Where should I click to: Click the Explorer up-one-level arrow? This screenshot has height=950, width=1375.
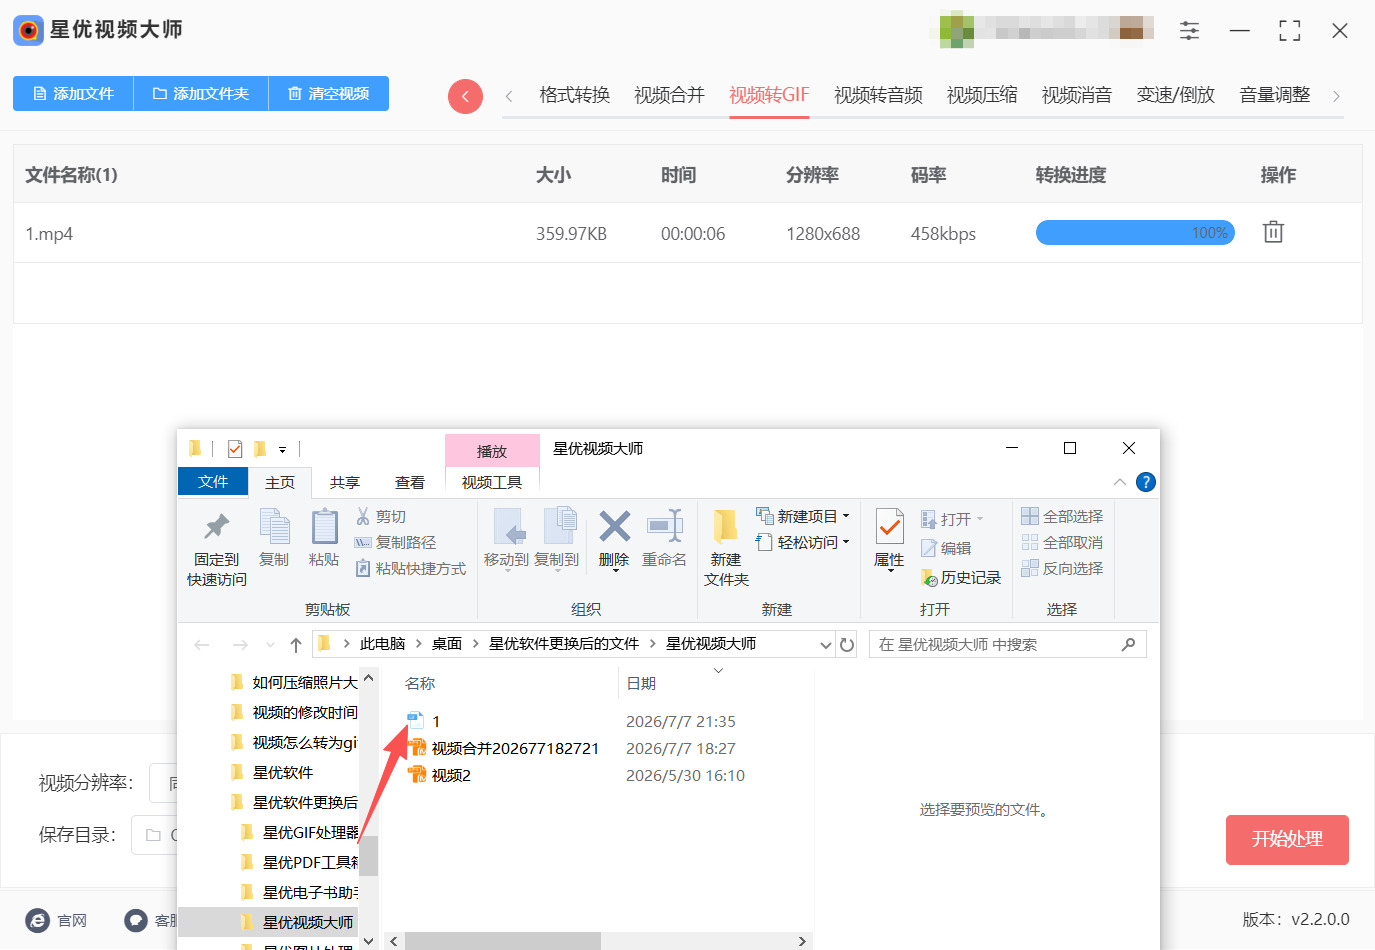[296, 645]
